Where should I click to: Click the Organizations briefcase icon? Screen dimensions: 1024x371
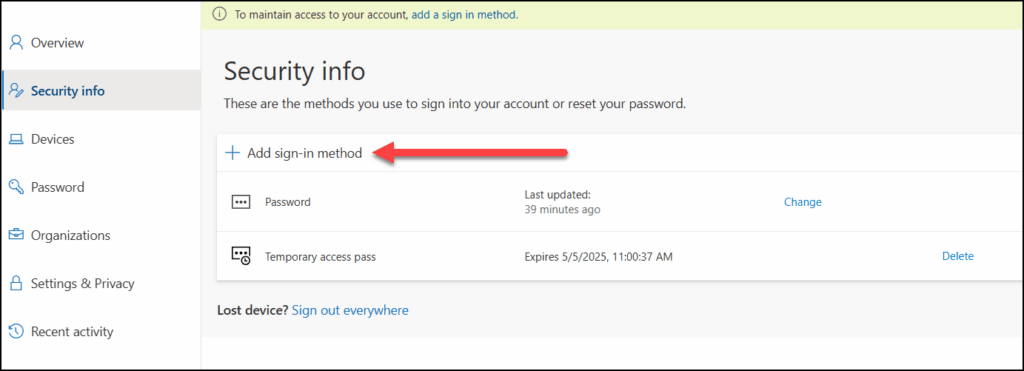point(16,235)
